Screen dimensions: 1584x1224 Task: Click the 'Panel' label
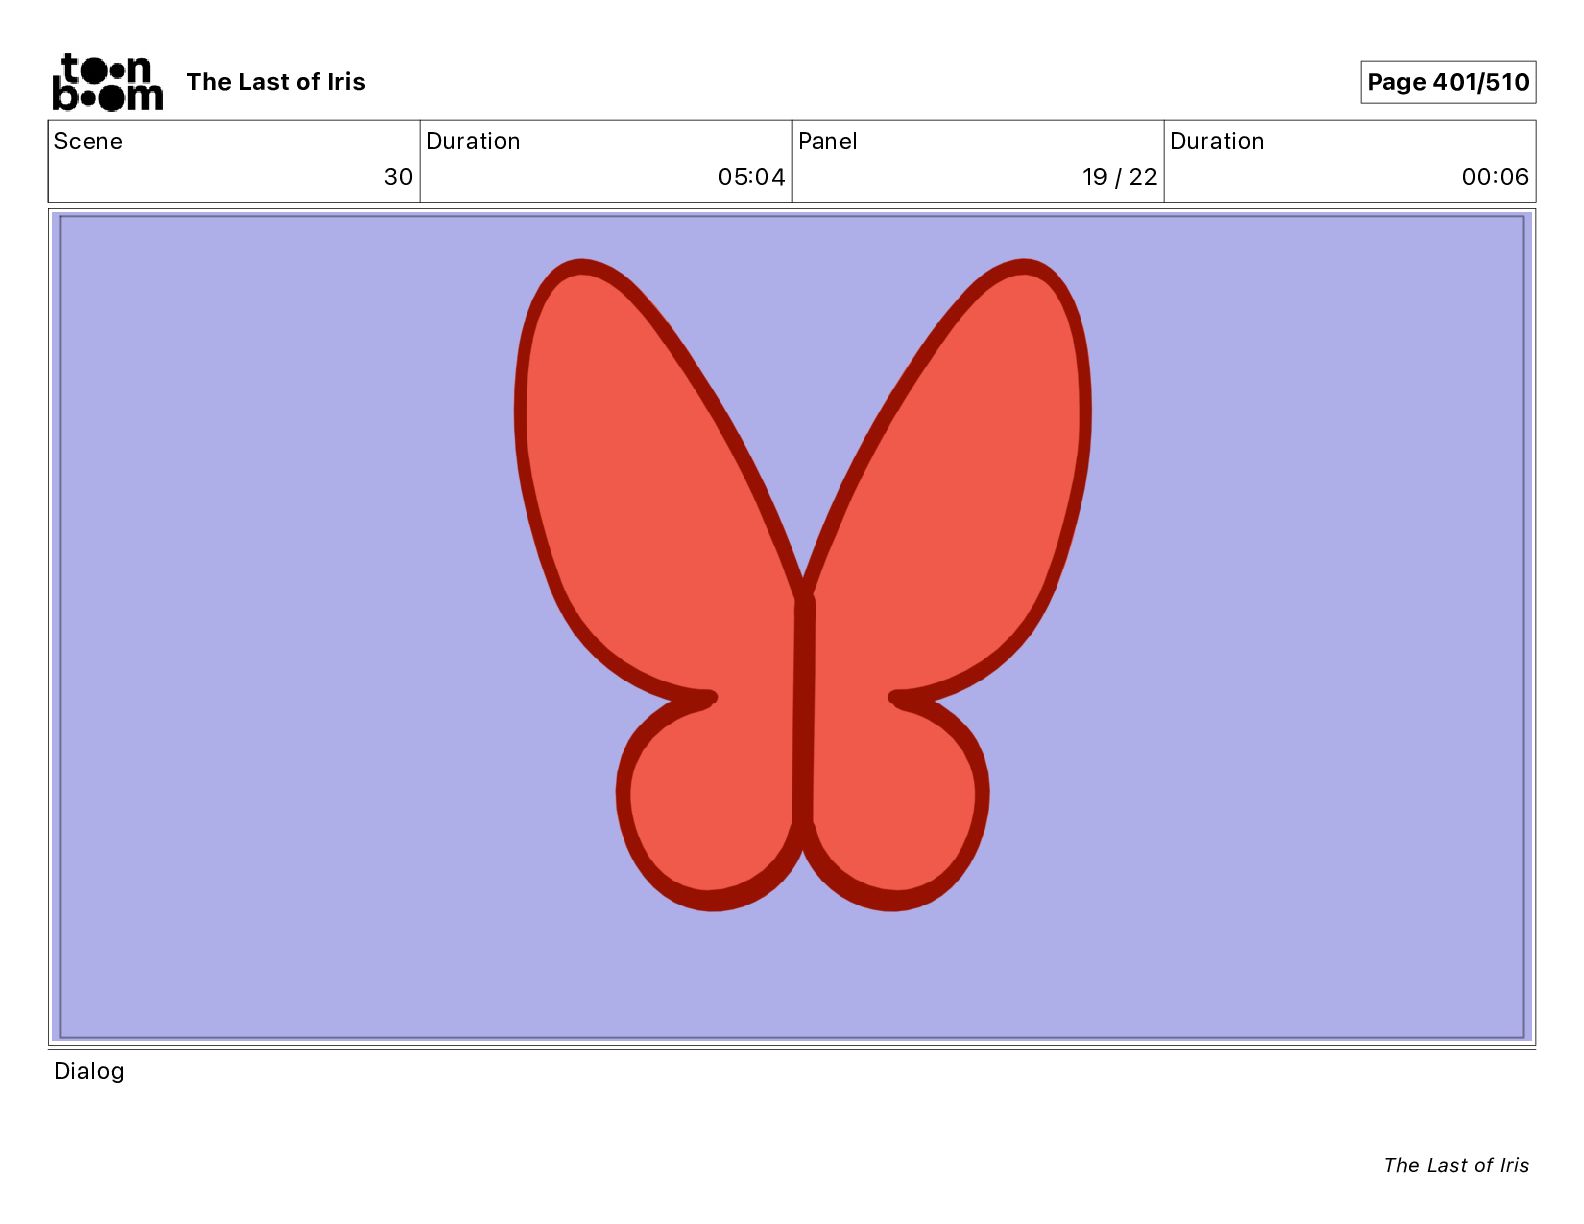828,141
